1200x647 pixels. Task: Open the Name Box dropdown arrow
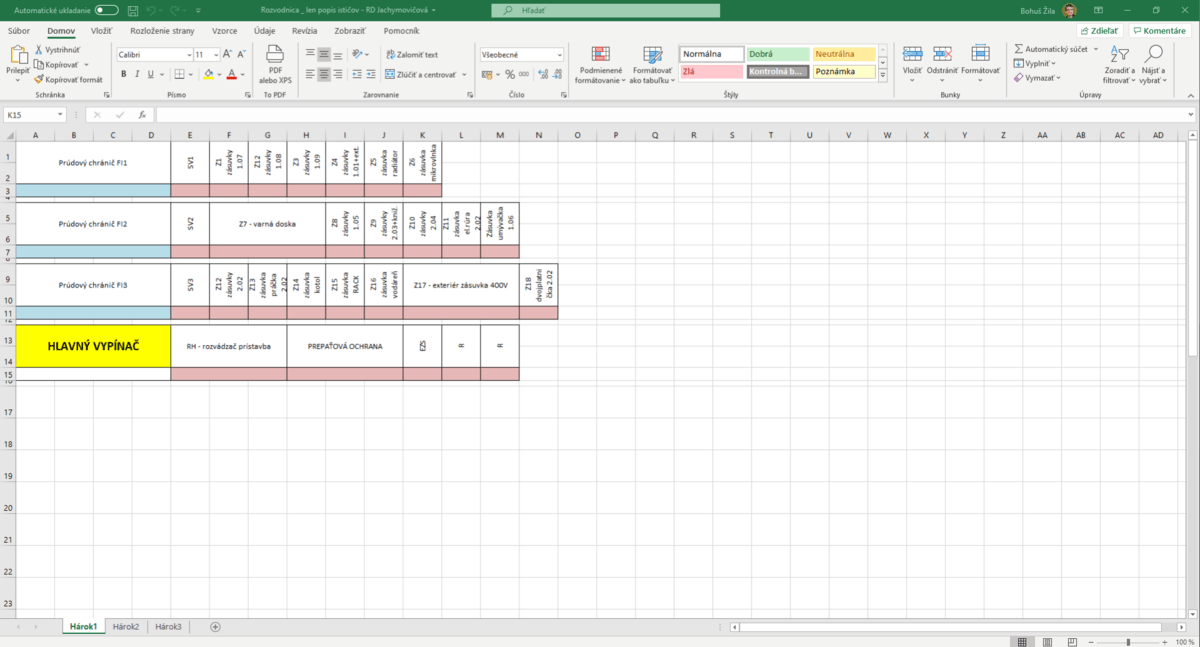(60, 115)
